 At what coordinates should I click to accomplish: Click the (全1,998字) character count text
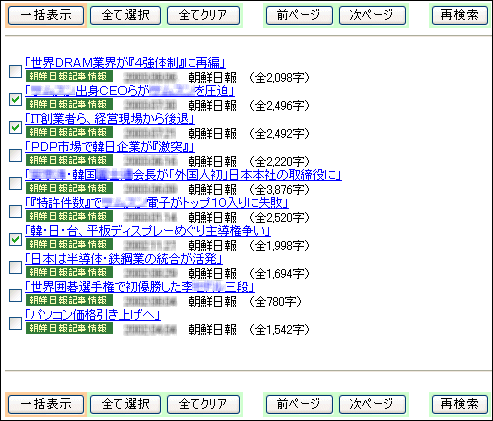click(279, 246)
